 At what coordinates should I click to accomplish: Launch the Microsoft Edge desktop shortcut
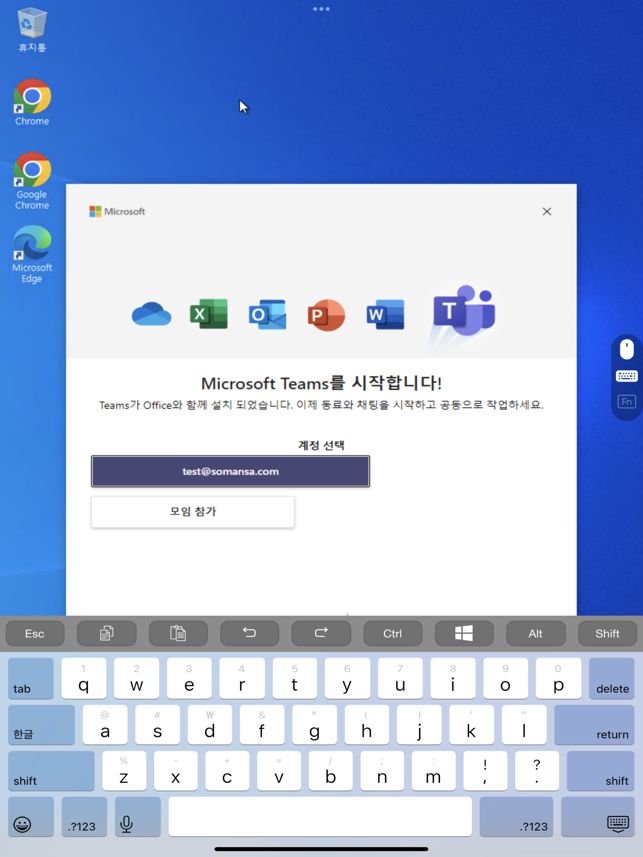pyautogui.click(x=32, y=255)
